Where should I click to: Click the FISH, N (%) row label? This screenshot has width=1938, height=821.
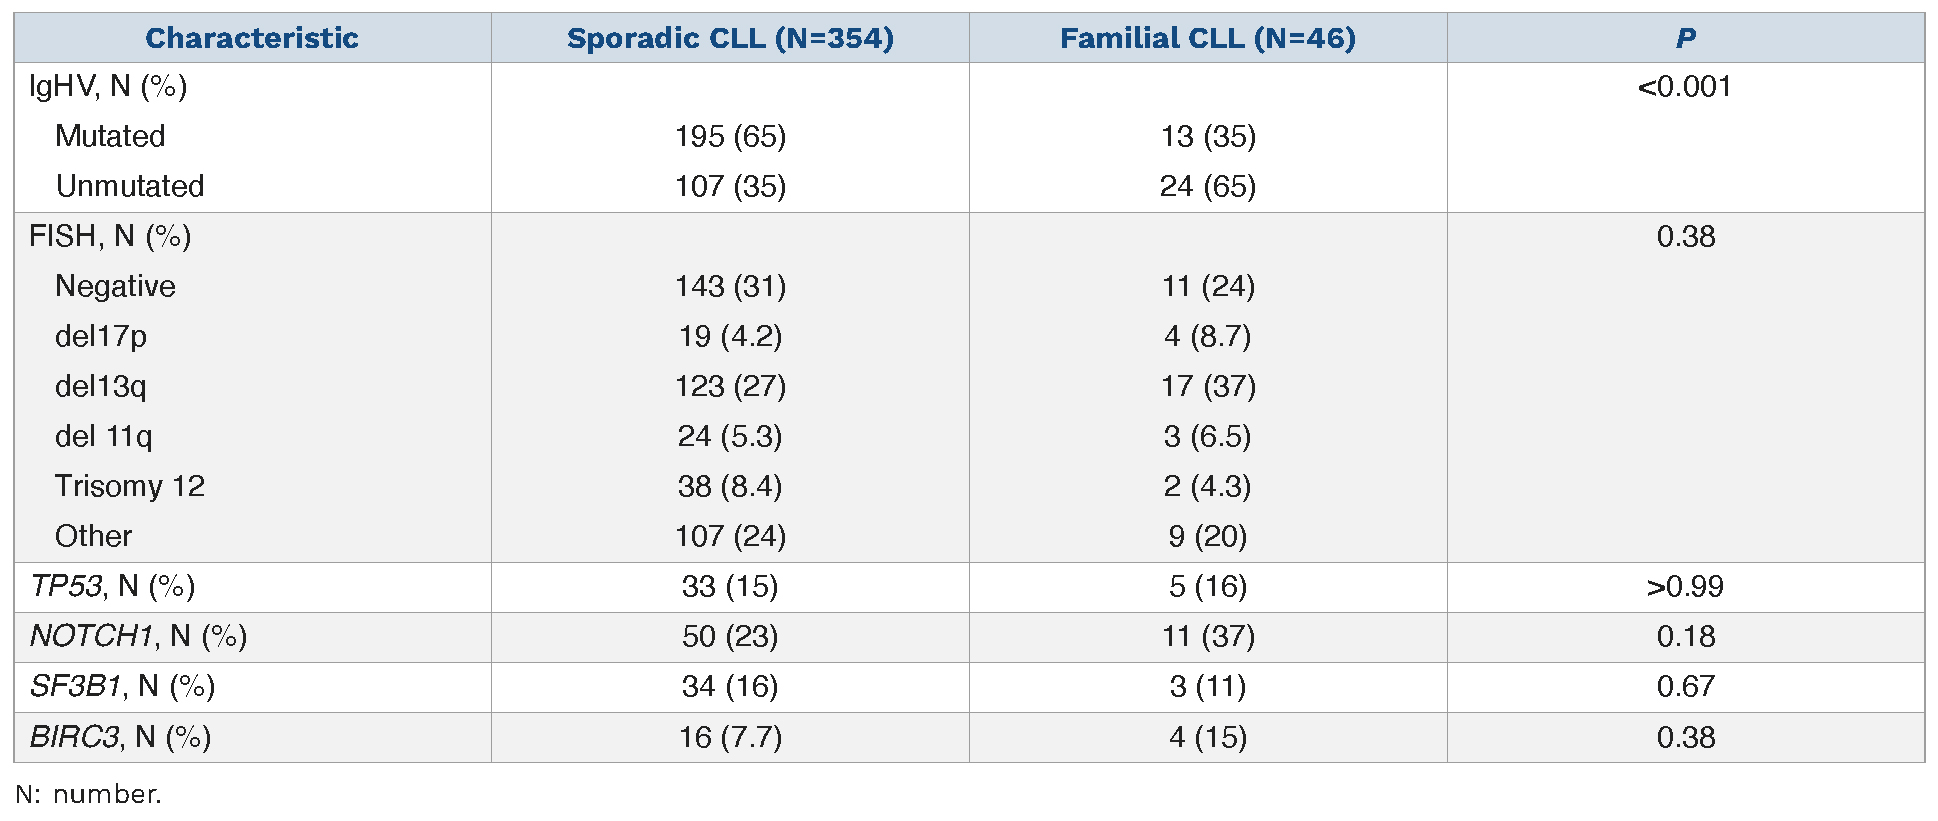pos(110,236)
